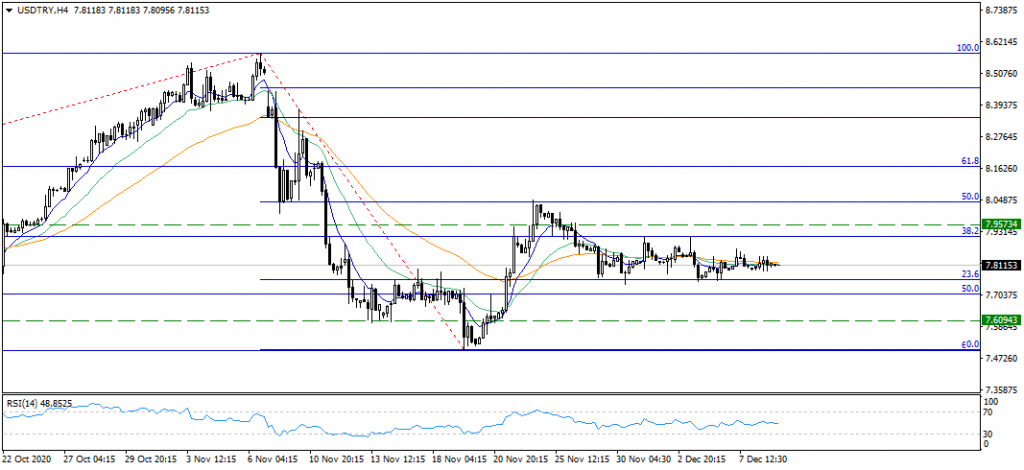Open the dropdown arrow beside USDTRY,H4
Screen dimensions: 1024x470
pos(8,9)
